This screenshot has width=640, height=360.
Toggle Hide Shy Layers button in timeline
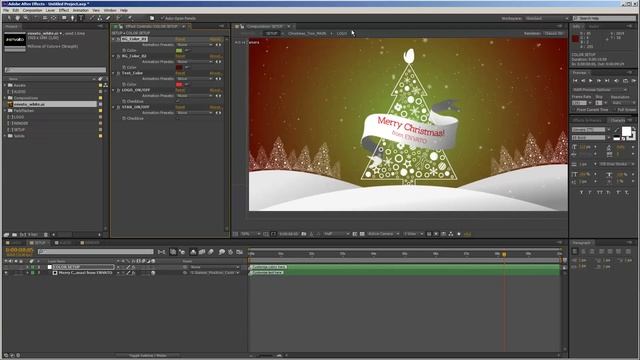[193, 252]
